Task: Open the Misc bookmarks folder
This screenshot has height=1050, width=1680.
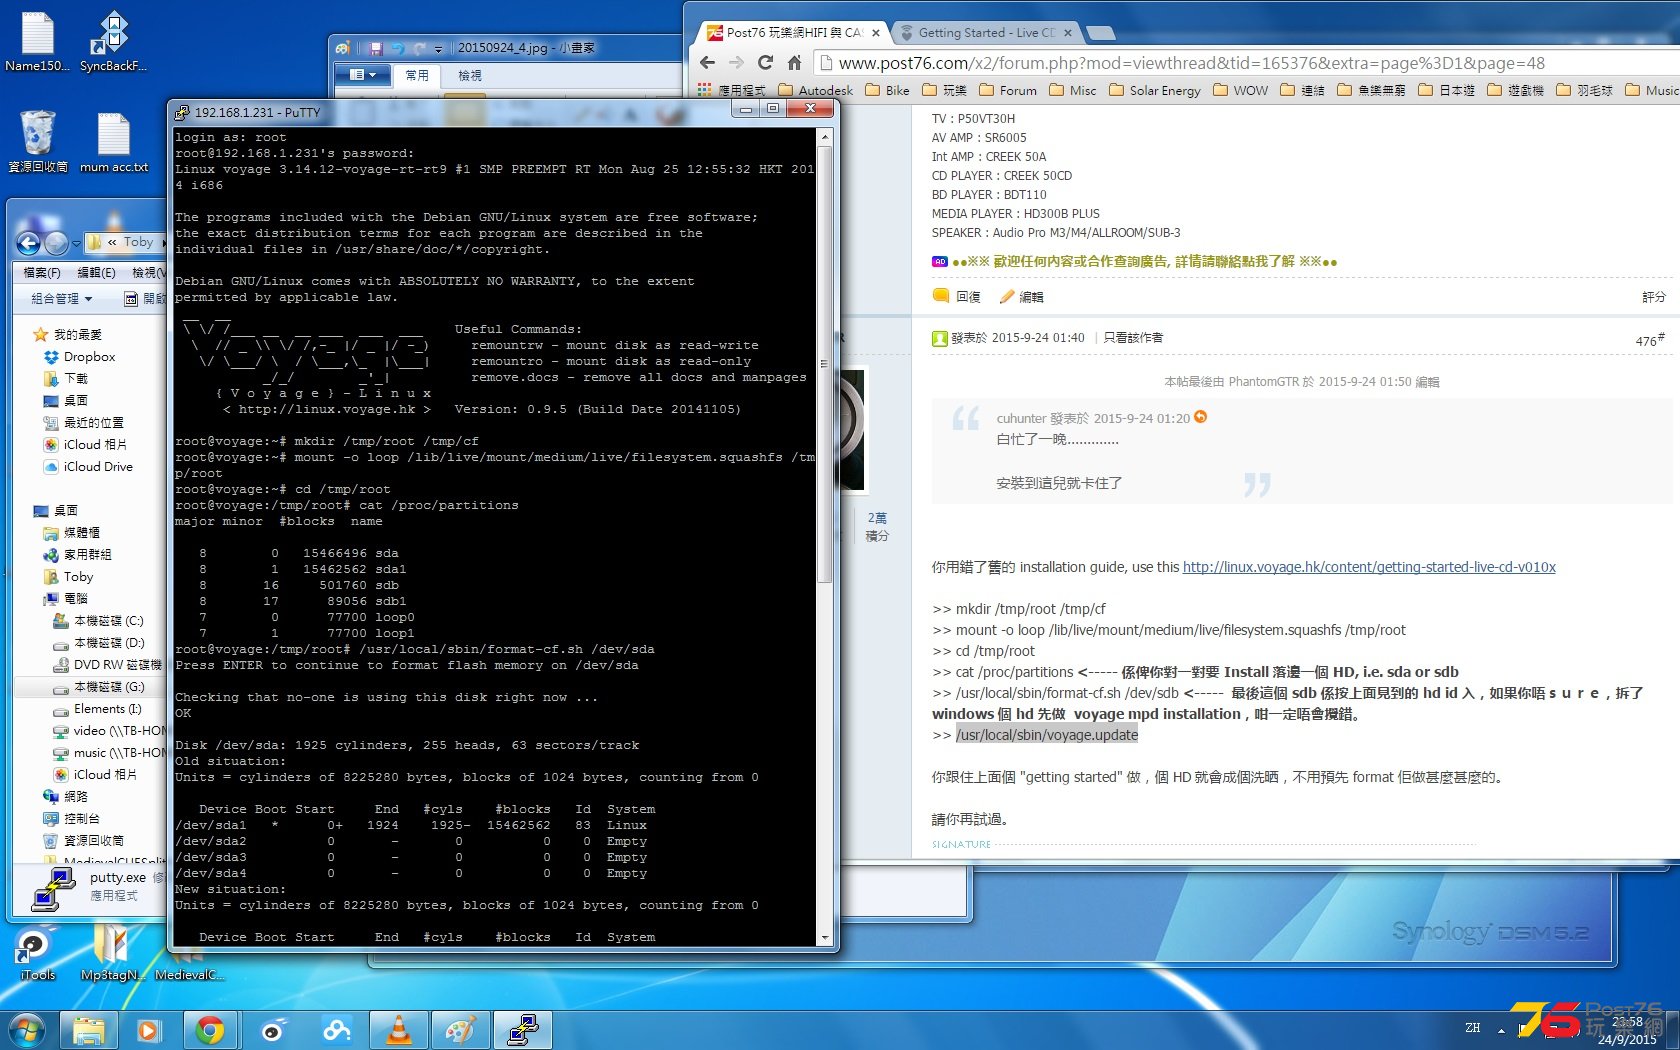Action: tap(1073, 90)
